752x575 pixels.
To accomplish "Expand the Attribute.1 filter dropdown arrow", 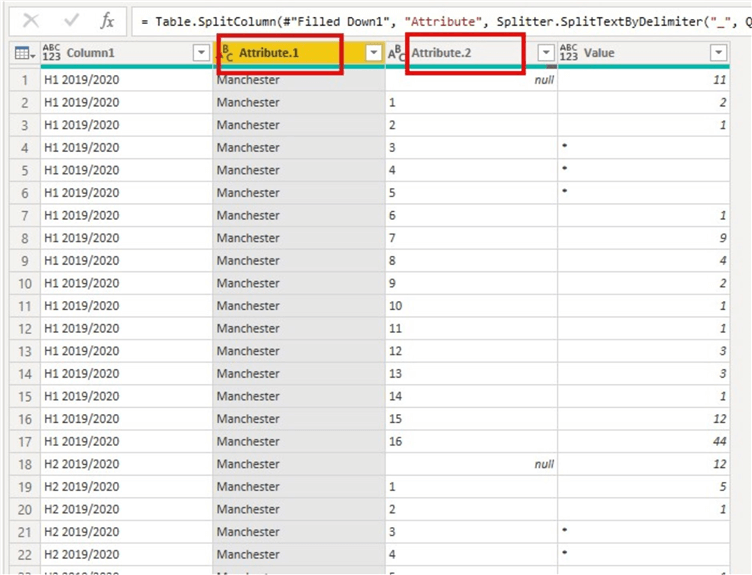I will (x=373, y=53).
